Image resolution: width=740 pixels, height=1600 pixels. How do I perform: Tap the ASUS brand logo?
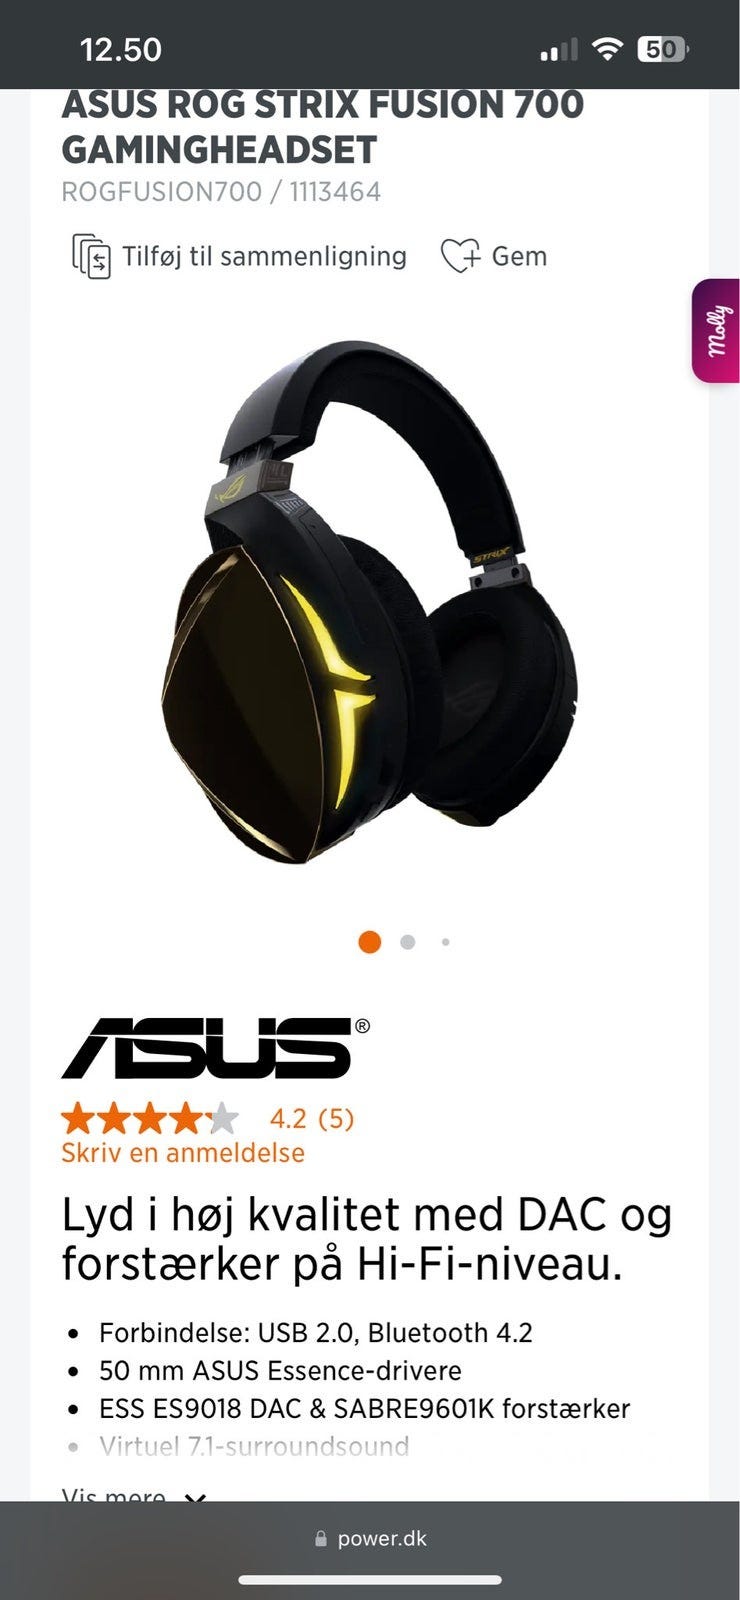215,1048
